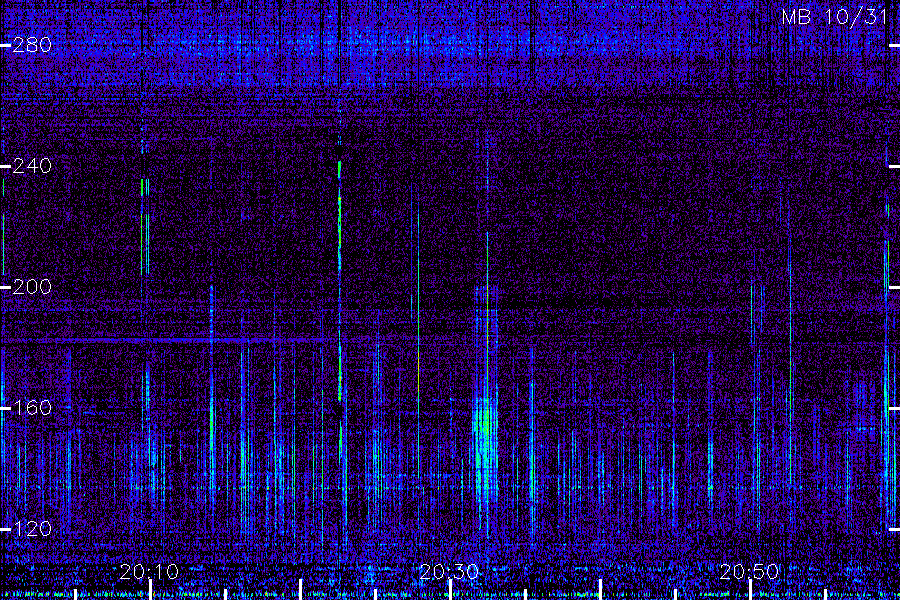The width and height of the screenshot is (900, 600).
Task: Click the 20:50 time axis label
Action: tap(750, 571)
